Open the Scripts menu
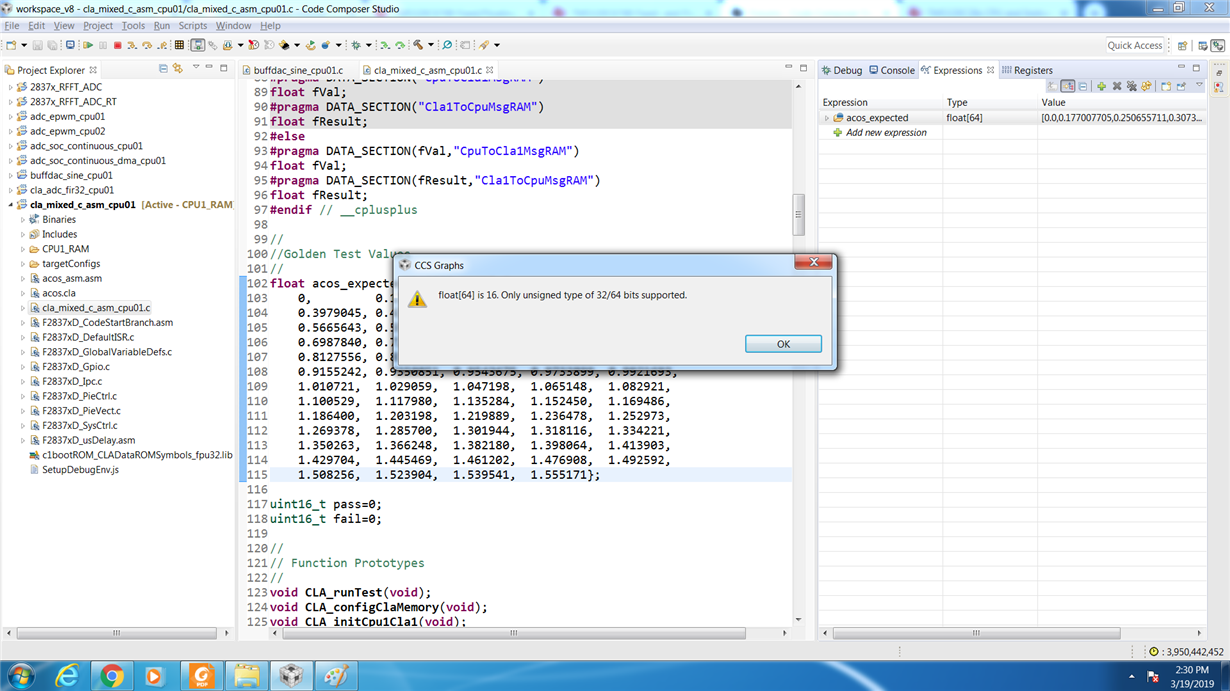Viewport: 1230px width, 691px height. (192, 25)
